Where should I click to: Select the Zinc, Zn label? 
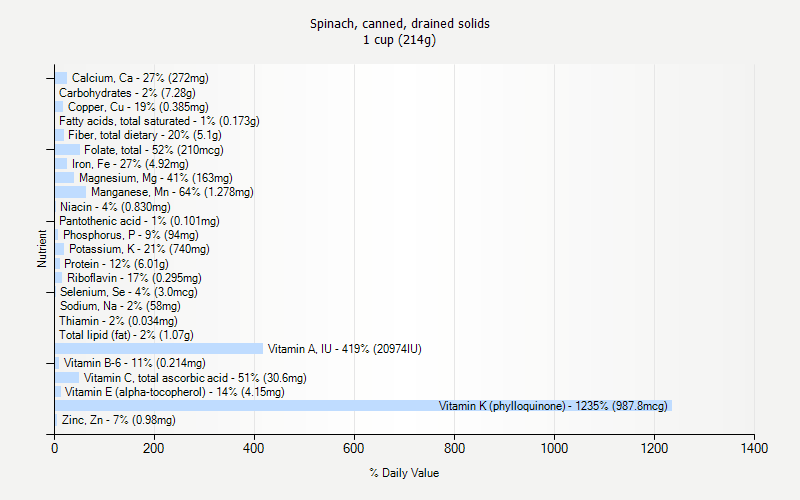[x=118, y=420]
